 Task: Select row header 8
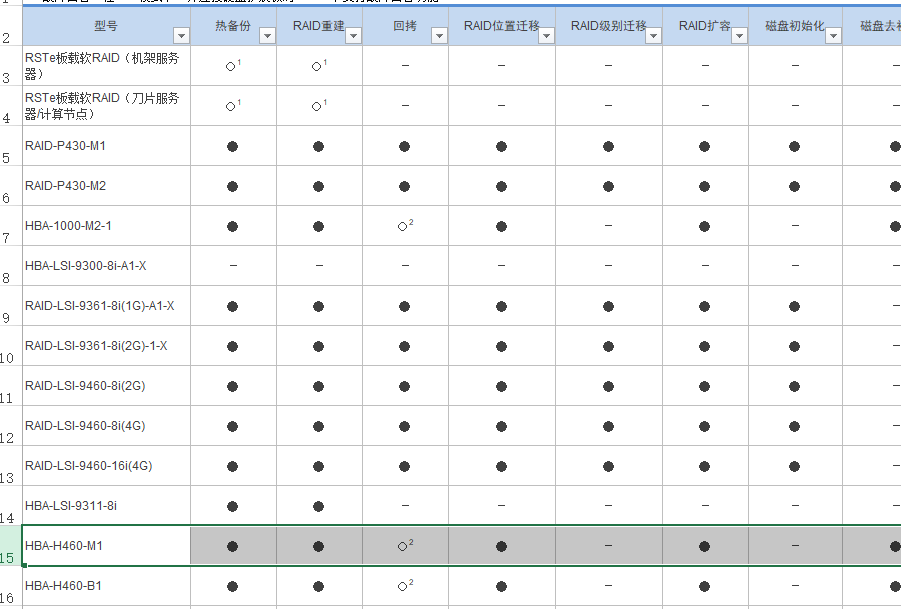click(x=10, y=266)
